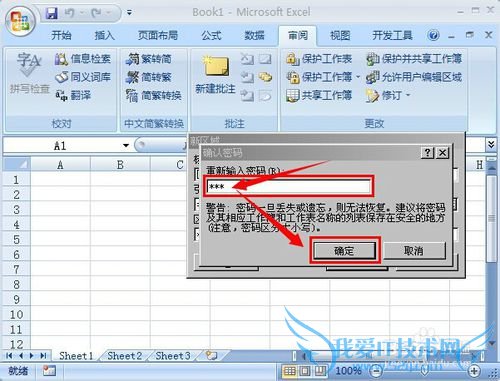Screen dimensions: 500x381
Task: Select column A header
Action: (x=60, y=164)
